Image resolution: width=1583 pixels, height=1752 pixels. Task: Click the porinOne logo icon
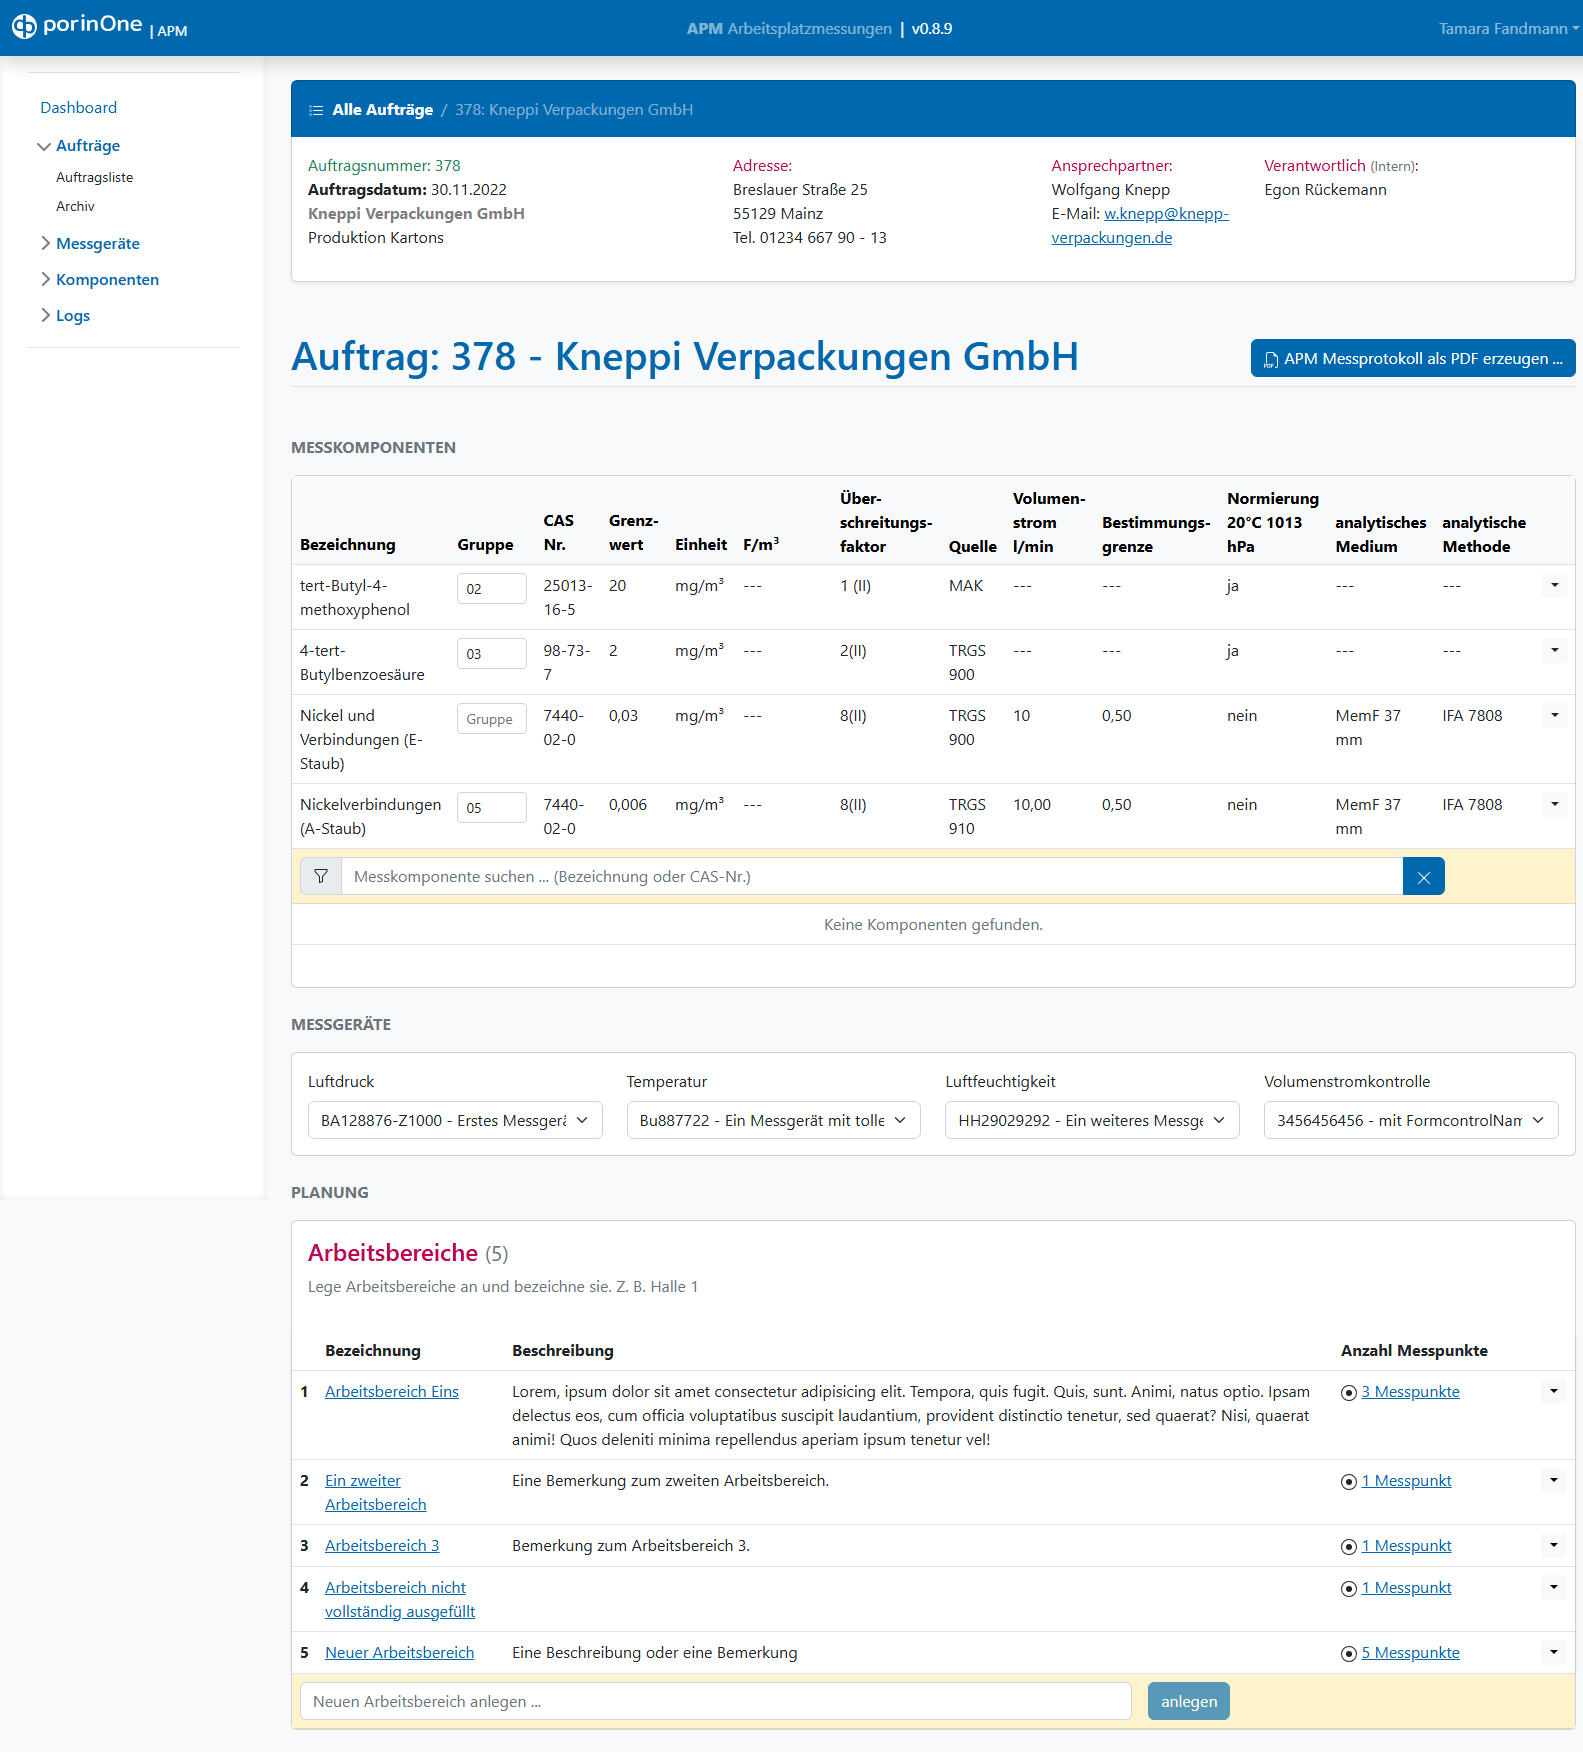pos(24,27)
